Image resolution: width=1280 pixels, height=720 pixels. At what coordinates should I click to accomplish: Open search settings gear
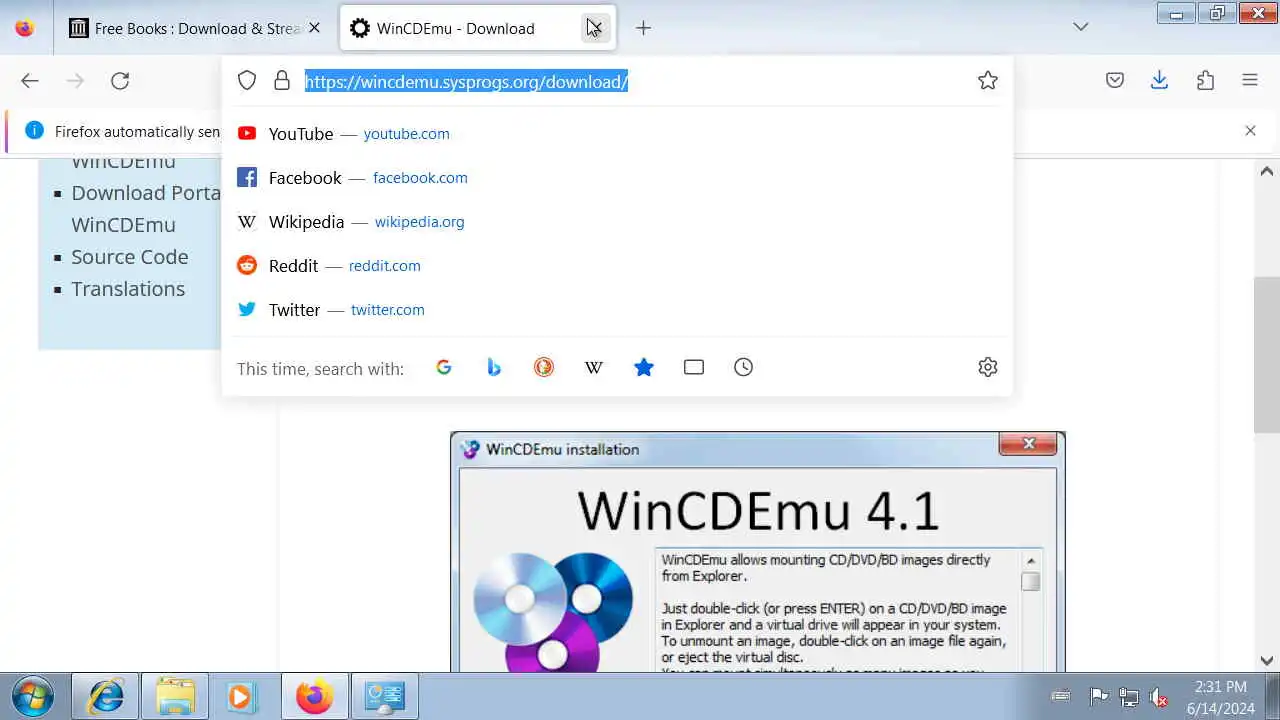(x=988, y=368)
